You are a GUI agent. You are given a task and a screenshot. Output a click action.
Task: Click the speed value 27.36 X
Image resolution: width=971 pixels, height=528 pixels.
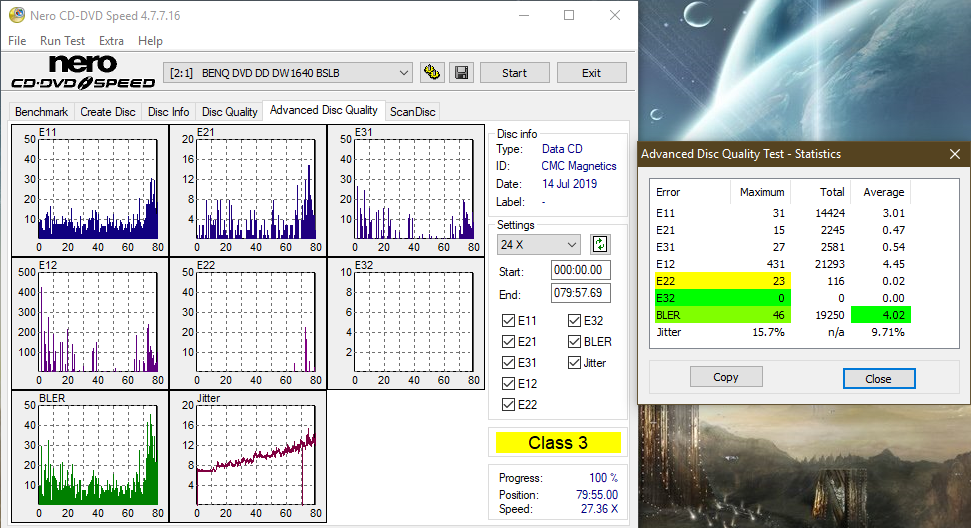[599, 509]
